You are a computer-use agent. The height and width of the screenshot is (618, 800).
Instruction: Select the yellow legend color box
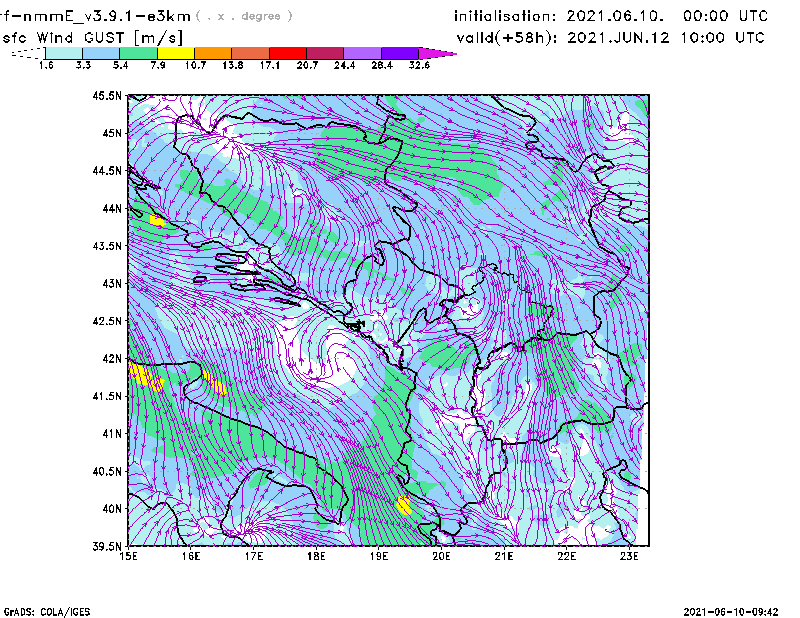[176, 53]
